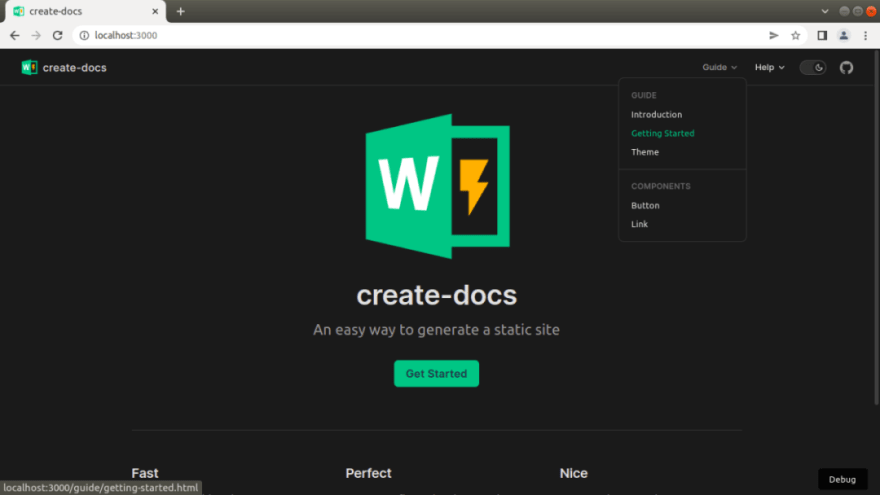
Task: Choose Theme from the Guide menu
Action: 645,152
